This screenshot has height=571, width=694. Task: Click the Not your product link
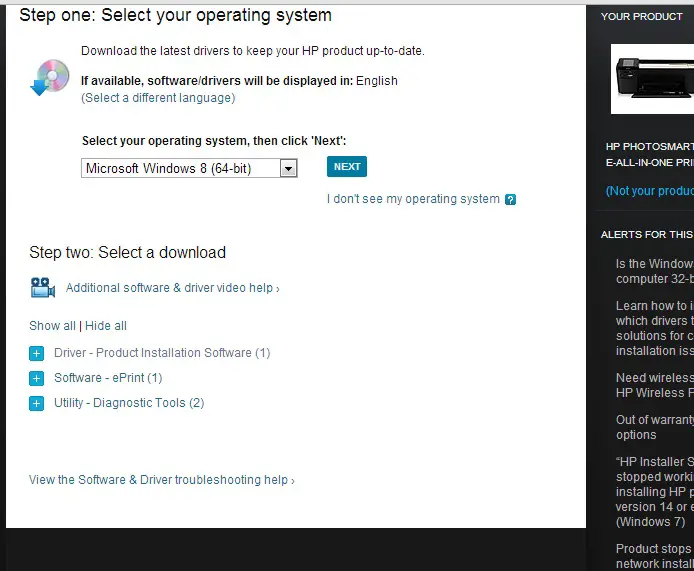click(x=649, y=191)
